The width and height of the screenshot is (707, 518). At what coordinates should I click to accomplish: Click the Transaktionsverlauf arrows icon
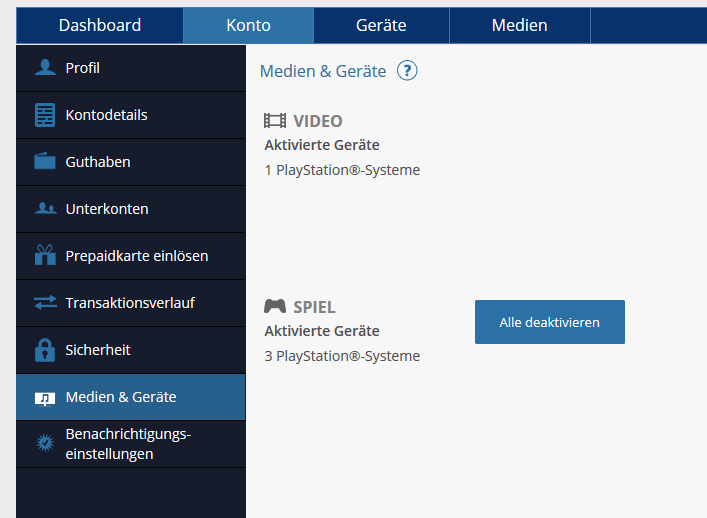46,302
